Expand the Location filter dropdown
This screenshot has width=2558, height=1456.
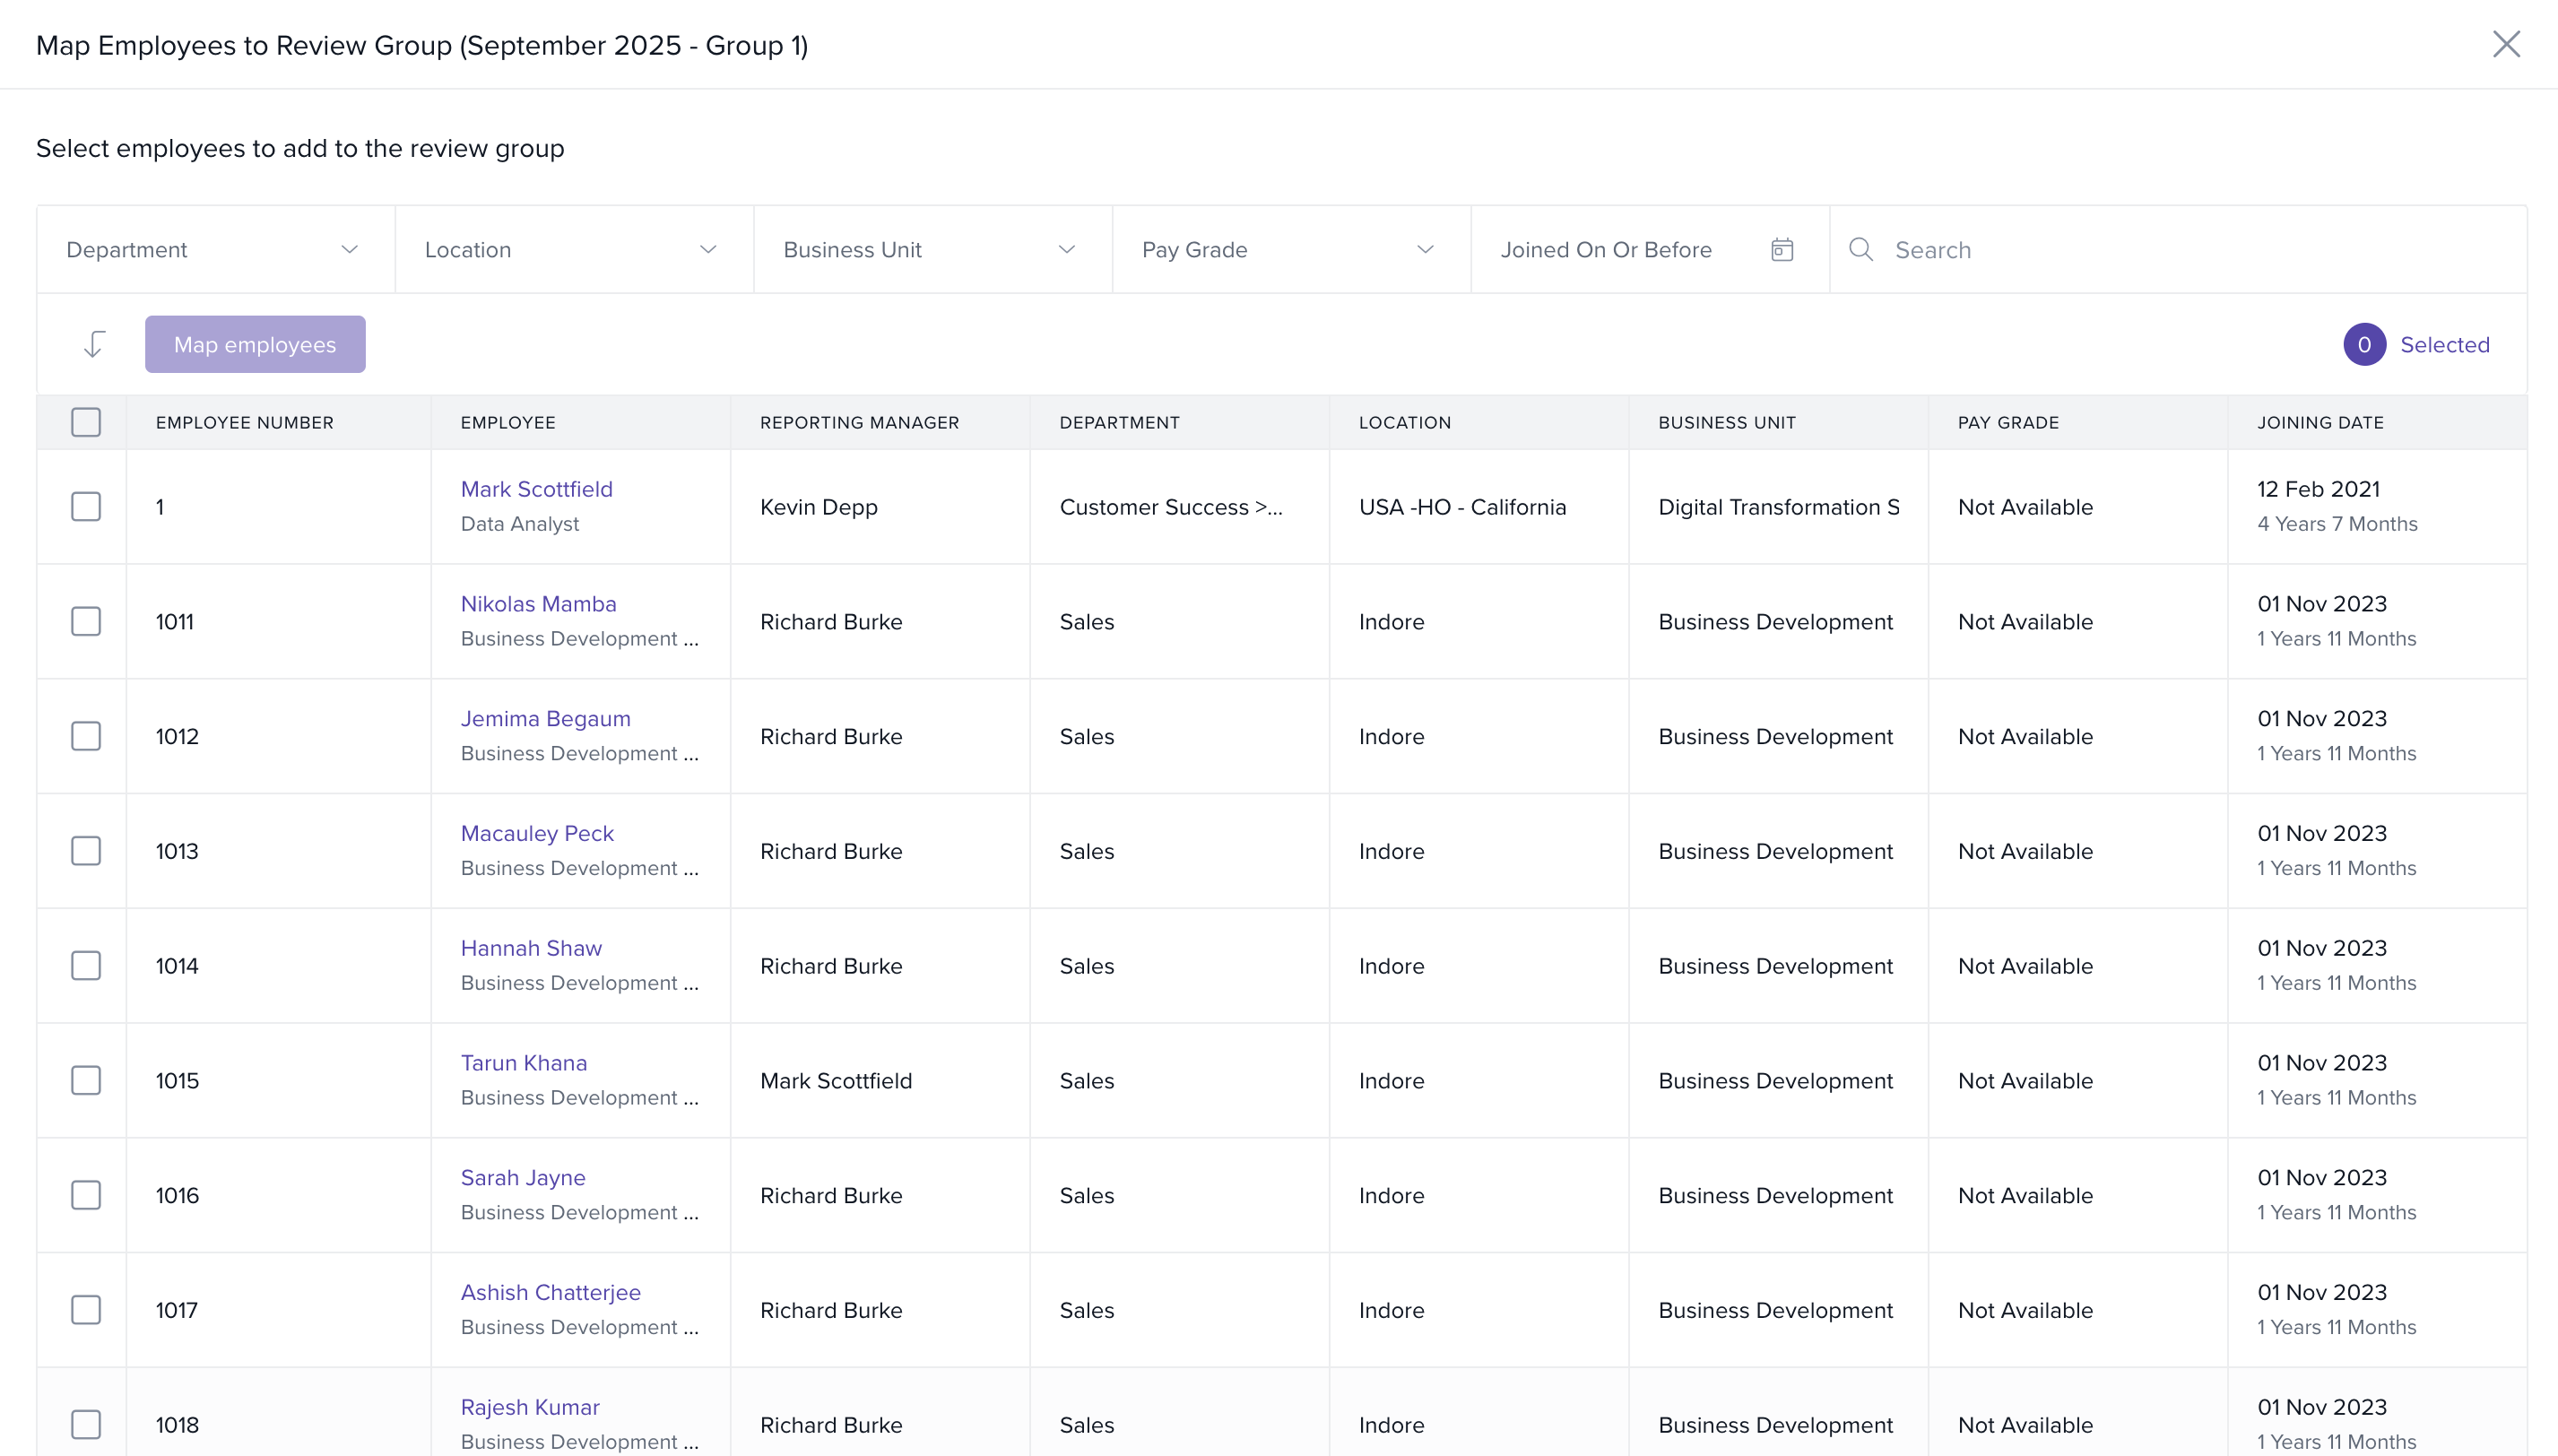pos(573,249)
